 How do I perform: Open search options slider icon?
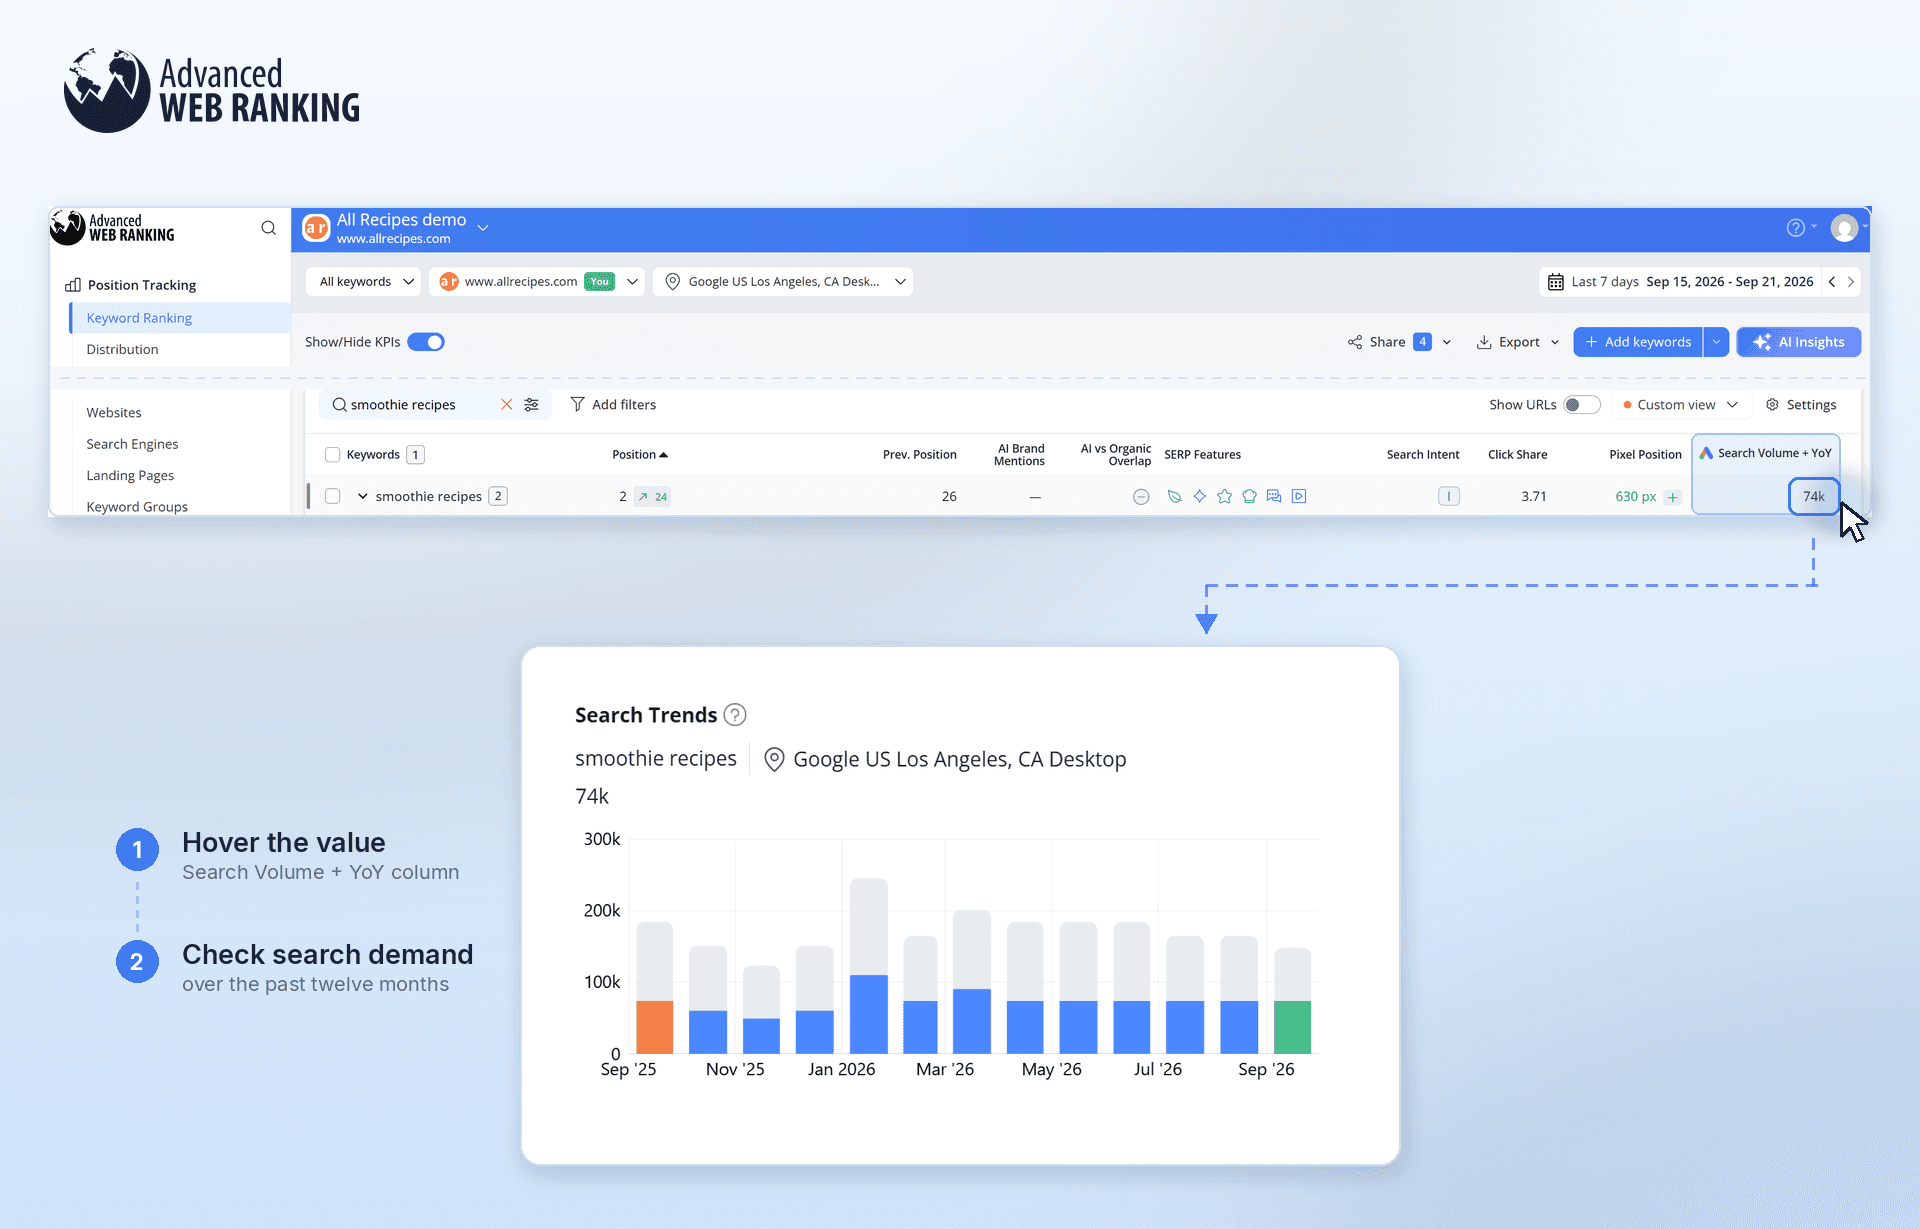coord(532,404)
